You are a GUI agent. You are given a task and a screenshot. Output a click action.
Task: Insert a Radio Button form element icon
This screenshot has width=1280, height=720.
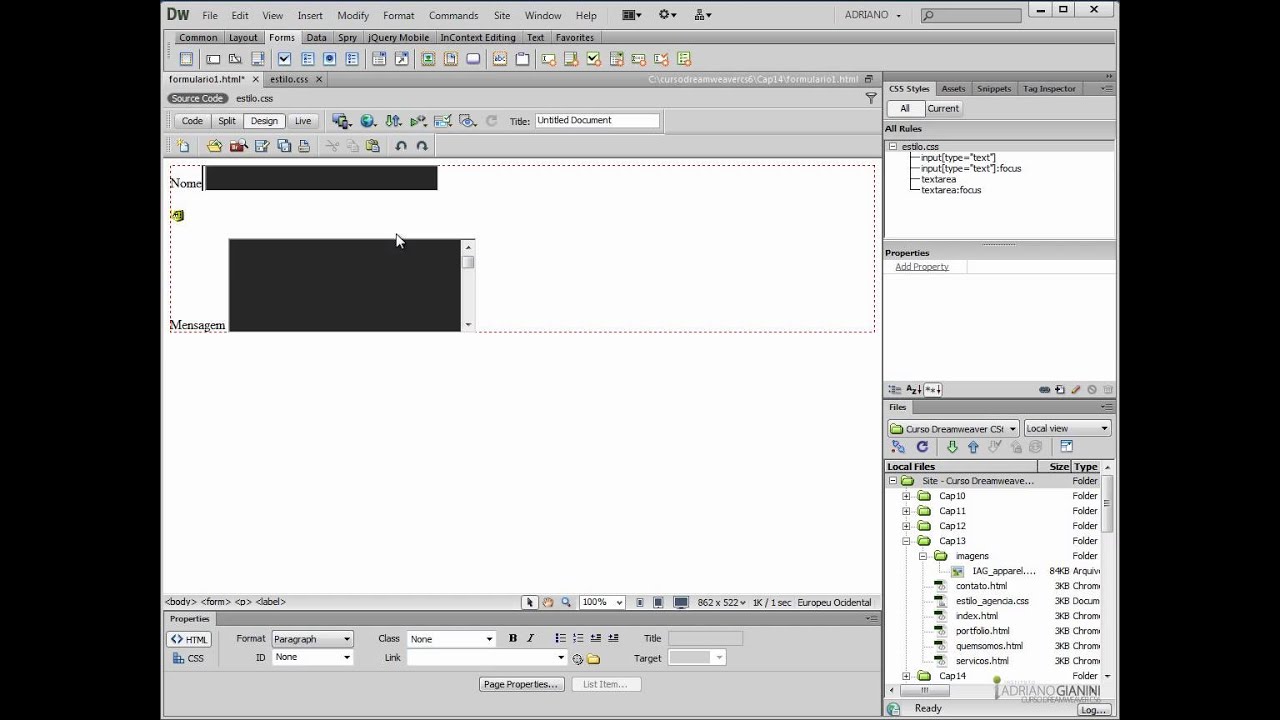pos(329,59)
